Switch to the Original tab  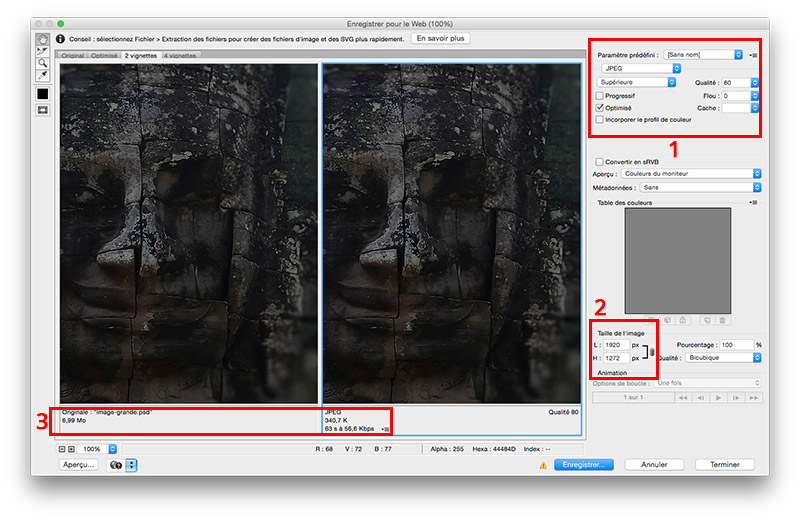pyautogui.click(x=72, y=55)
